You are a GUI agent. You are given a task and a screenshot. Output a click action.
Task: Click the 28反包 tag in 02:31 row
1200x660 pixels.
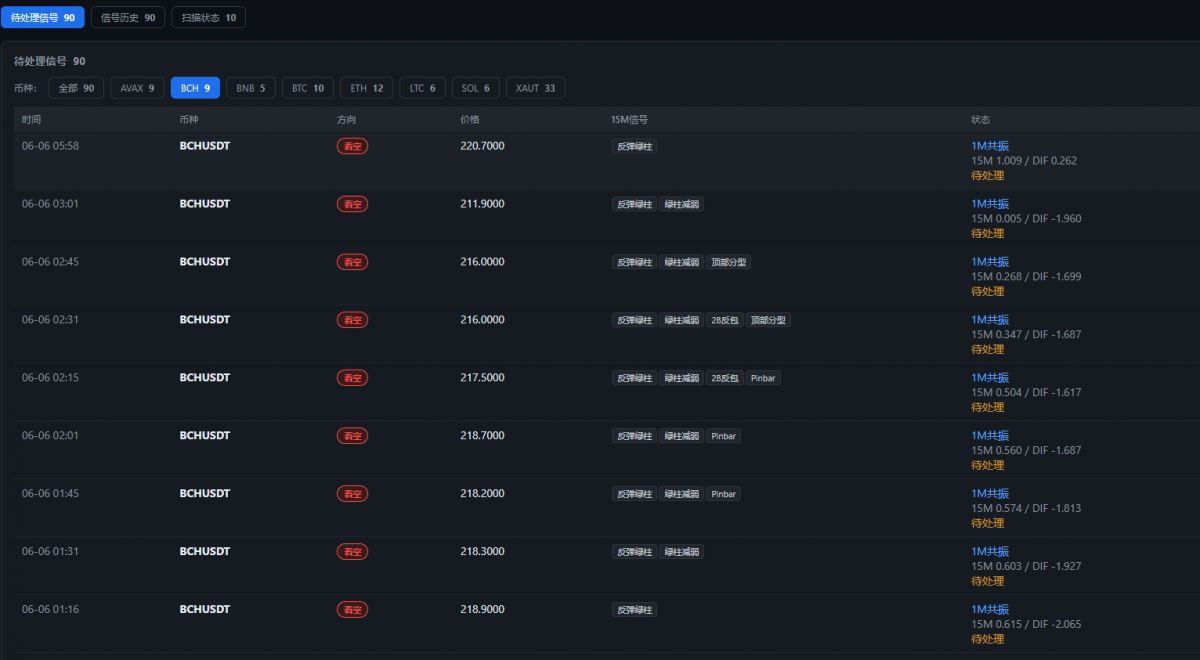tap(724, 320)
